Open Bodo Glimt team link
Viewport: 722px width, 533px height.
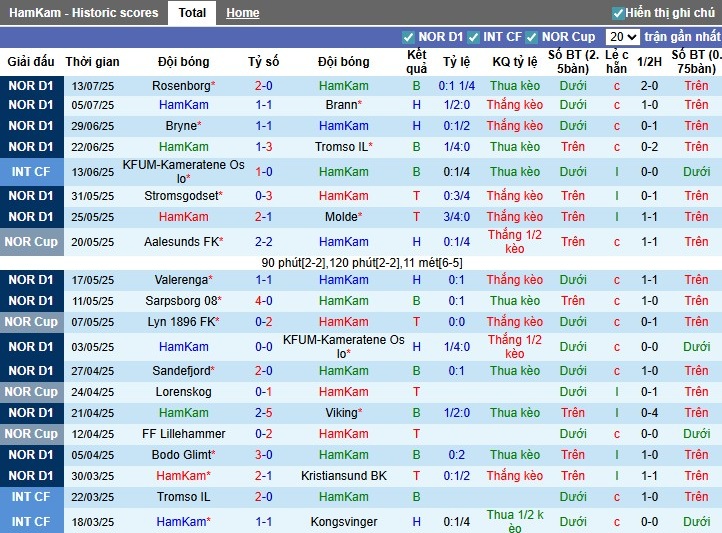pyautogui.click(x=181, y=455)
